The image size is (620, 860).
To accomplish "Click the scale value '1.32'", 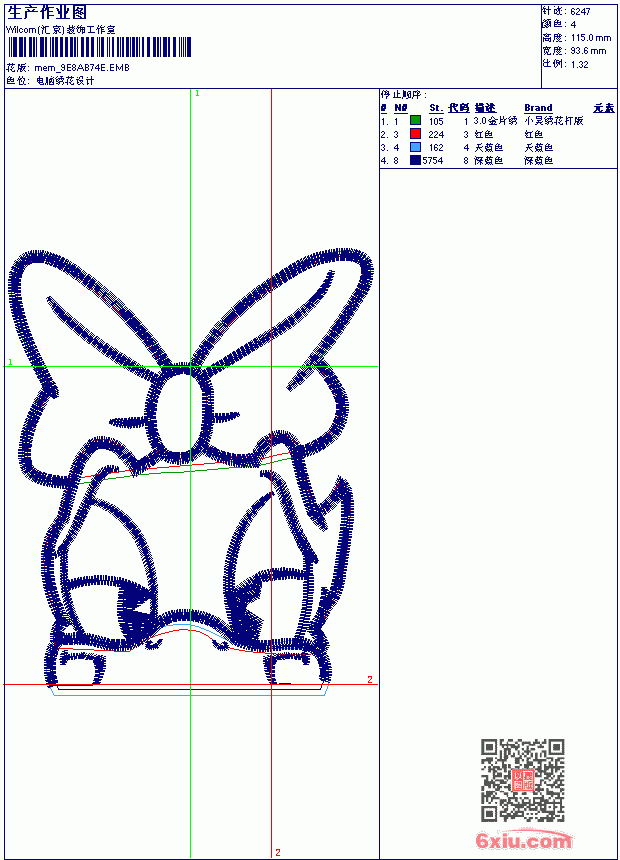I will click(579, 64).
